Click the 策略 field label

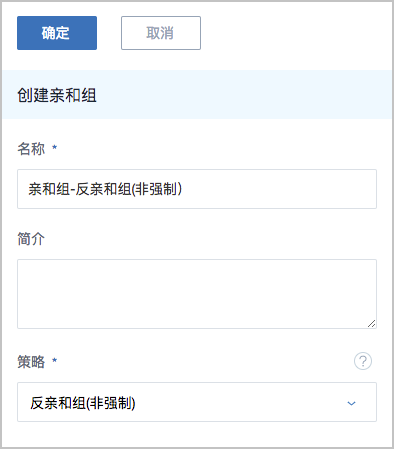point(31,362)
